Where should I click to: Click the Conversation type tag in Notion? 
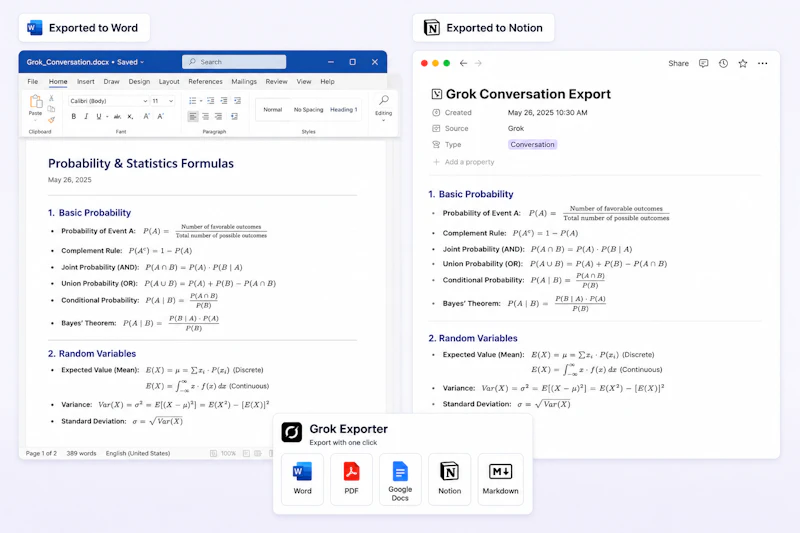coord(532,144)
